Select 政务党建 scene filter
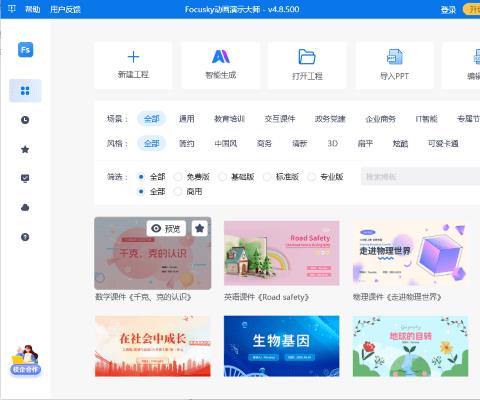This screenshot has width=480, height=400. (330, 119)
